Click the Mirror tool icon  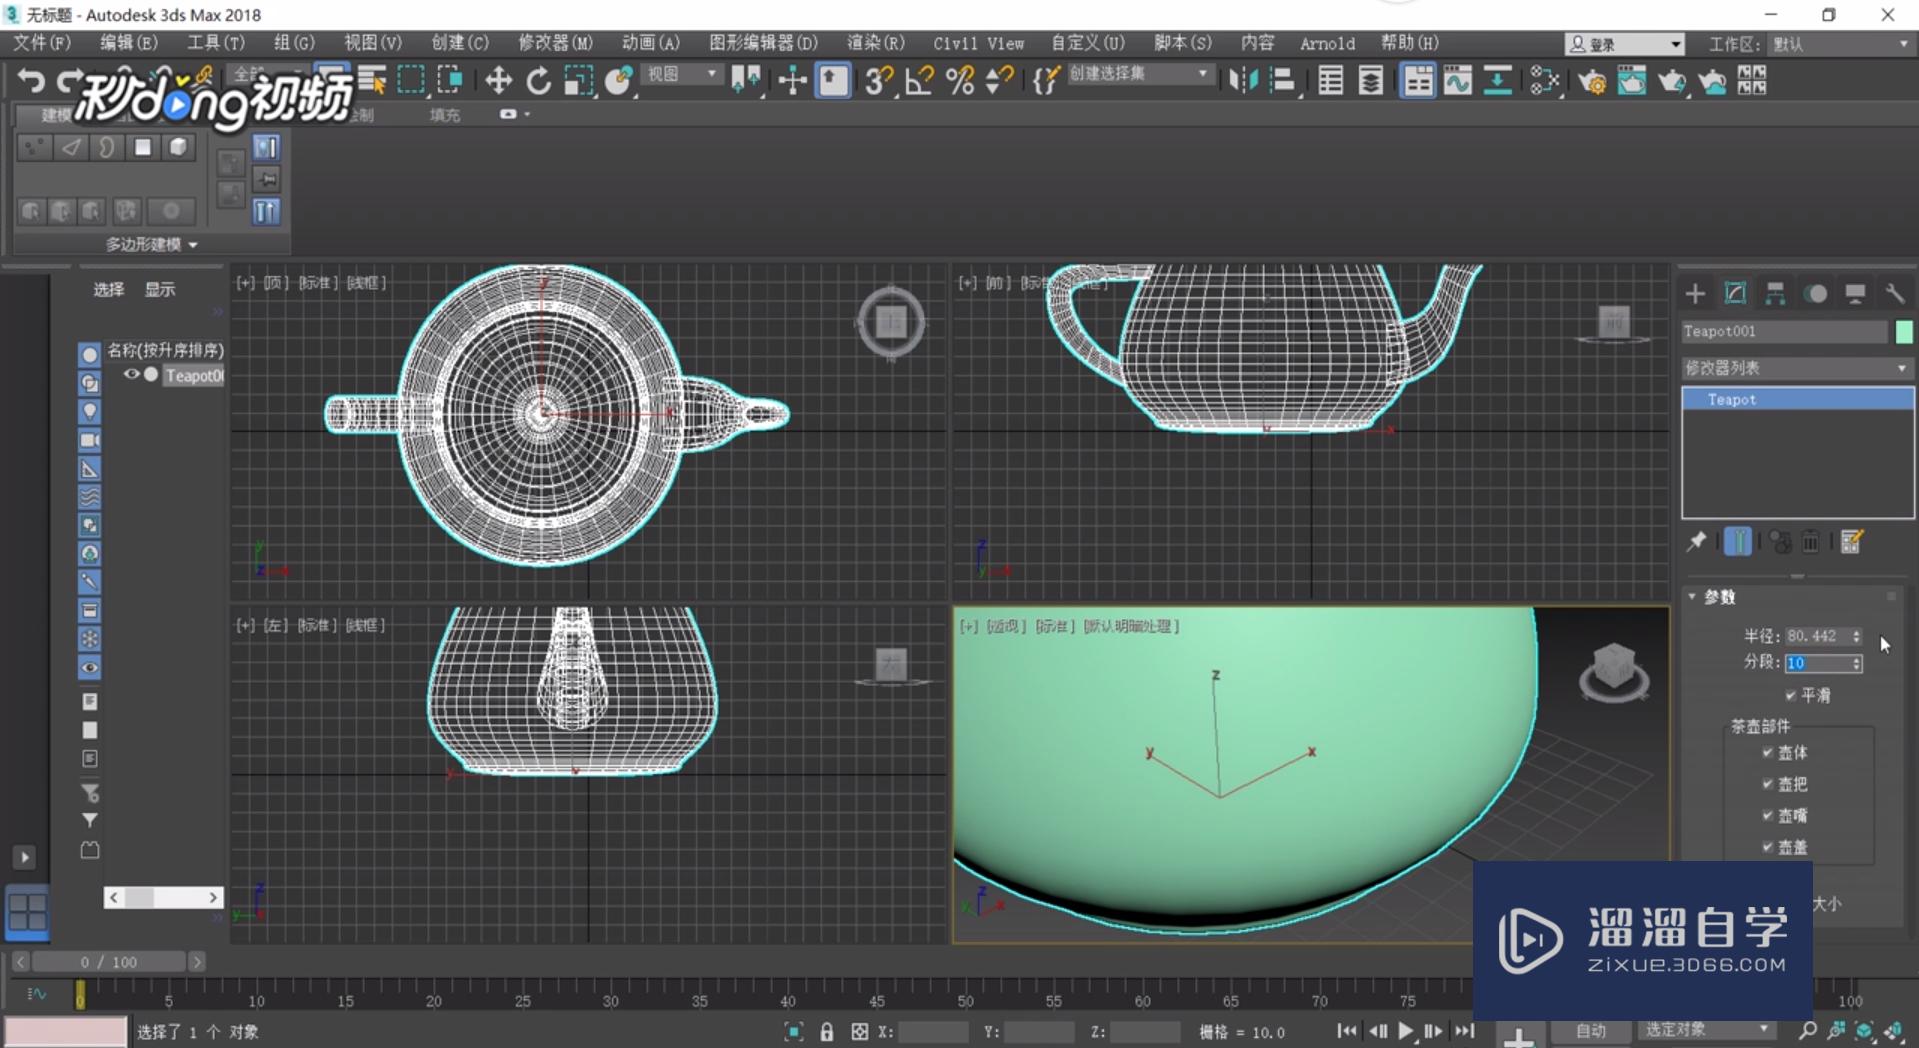pyautogui.click(x=1243, y=80)
